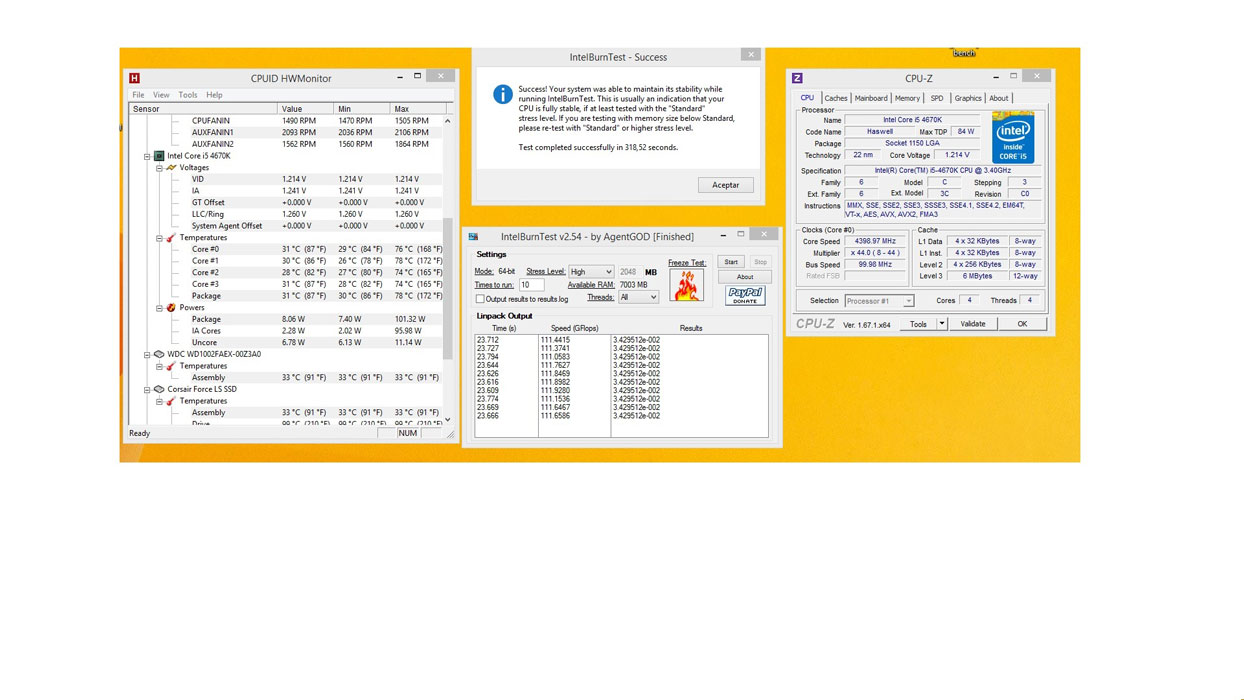Viewport: 1244px width, 700px height.
Task: Open the Tools dropdown arrow in CPU-Z
Action: coord(941,324)
